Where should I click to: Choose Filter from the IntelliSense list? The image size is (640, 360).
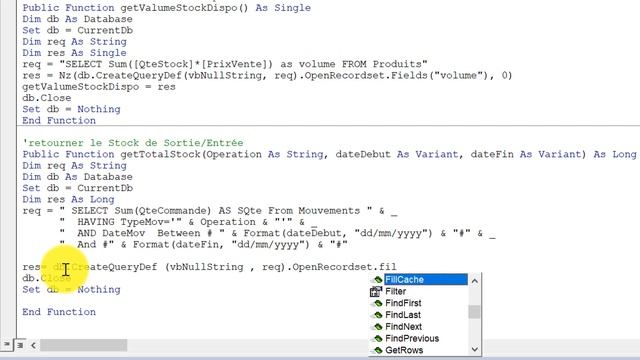[x=396, y=291]
